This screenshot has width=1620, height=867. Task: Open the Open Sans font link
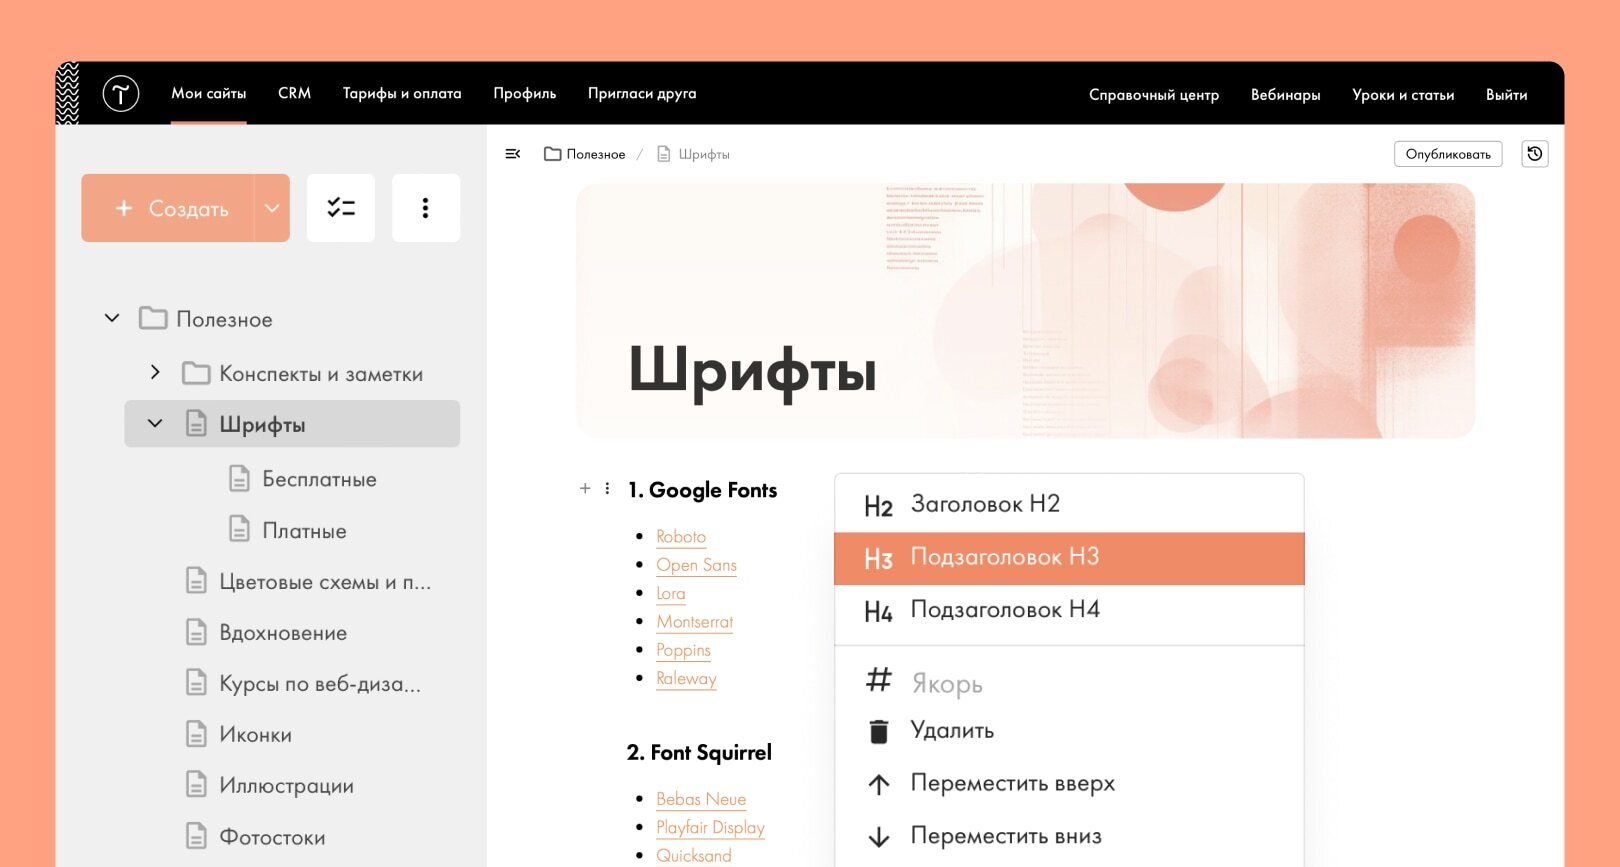[x=696, y=565]
